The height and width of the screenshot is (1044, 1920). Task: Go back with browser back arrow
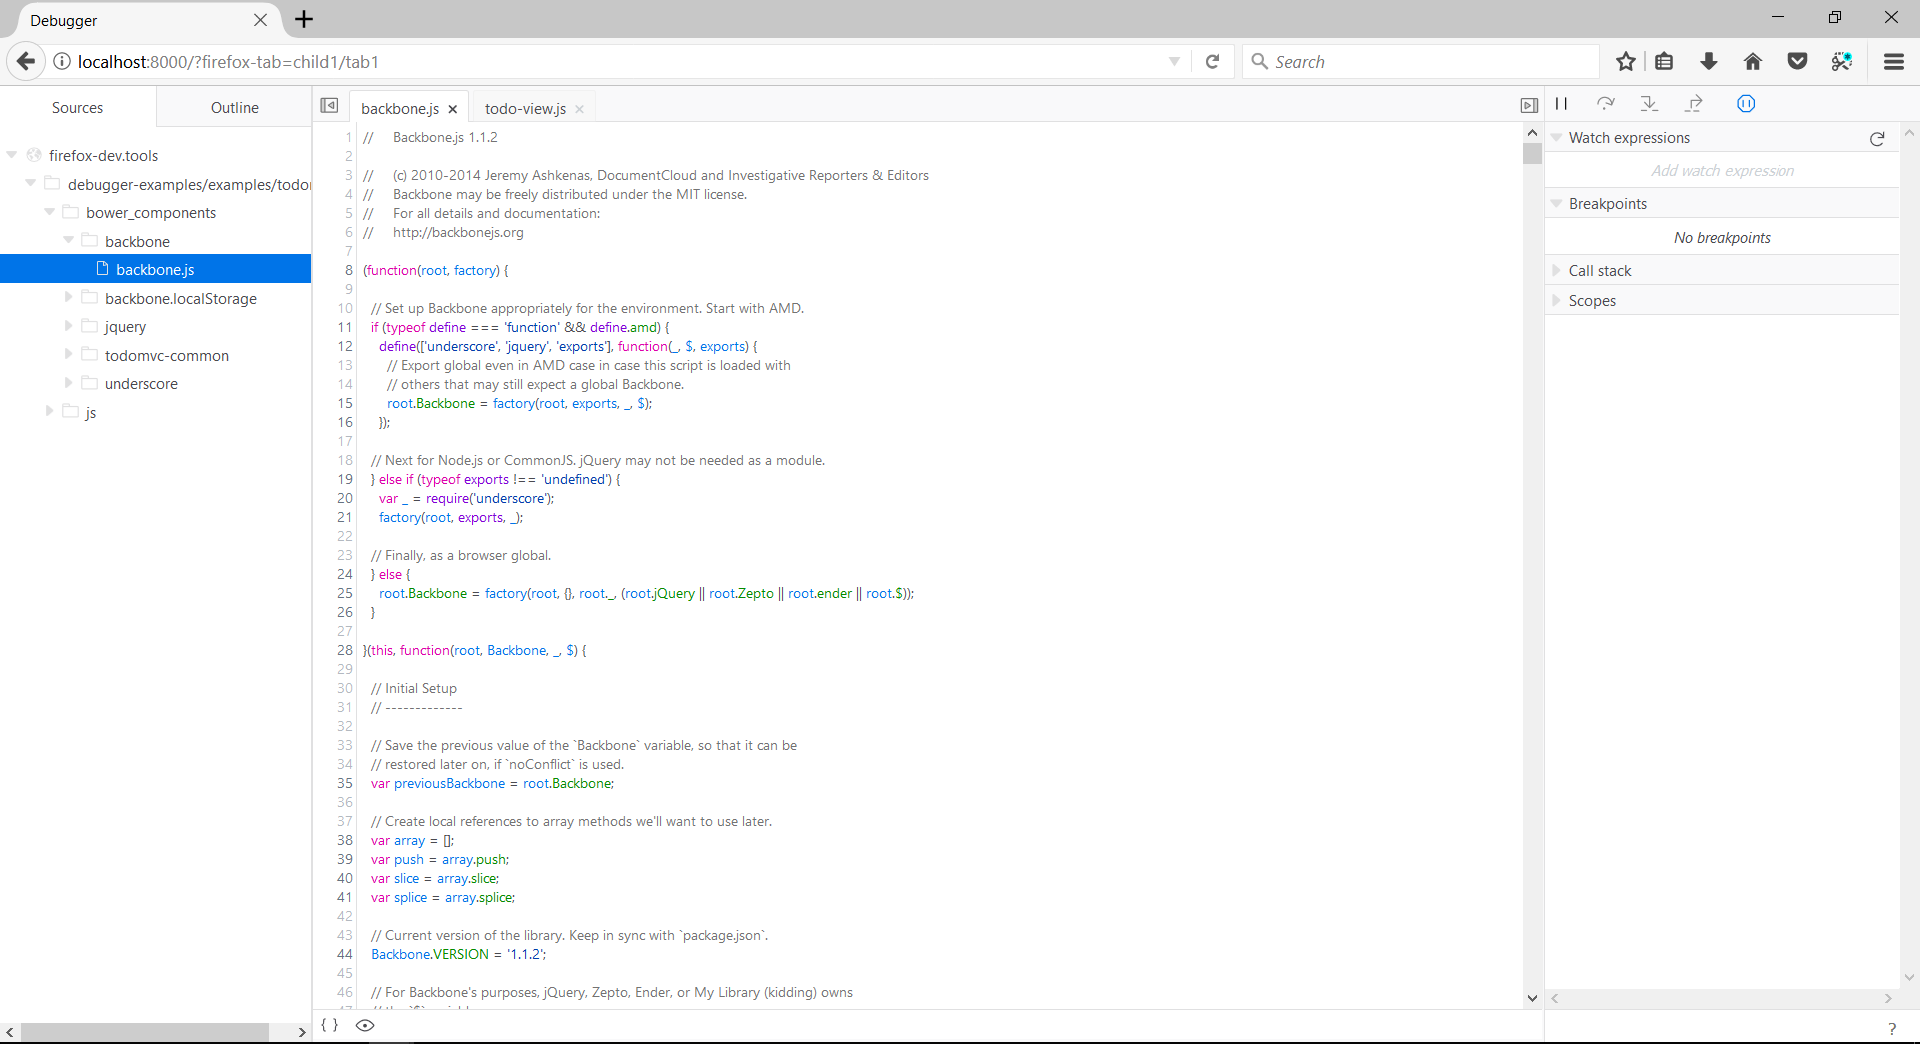coord(26,62)
